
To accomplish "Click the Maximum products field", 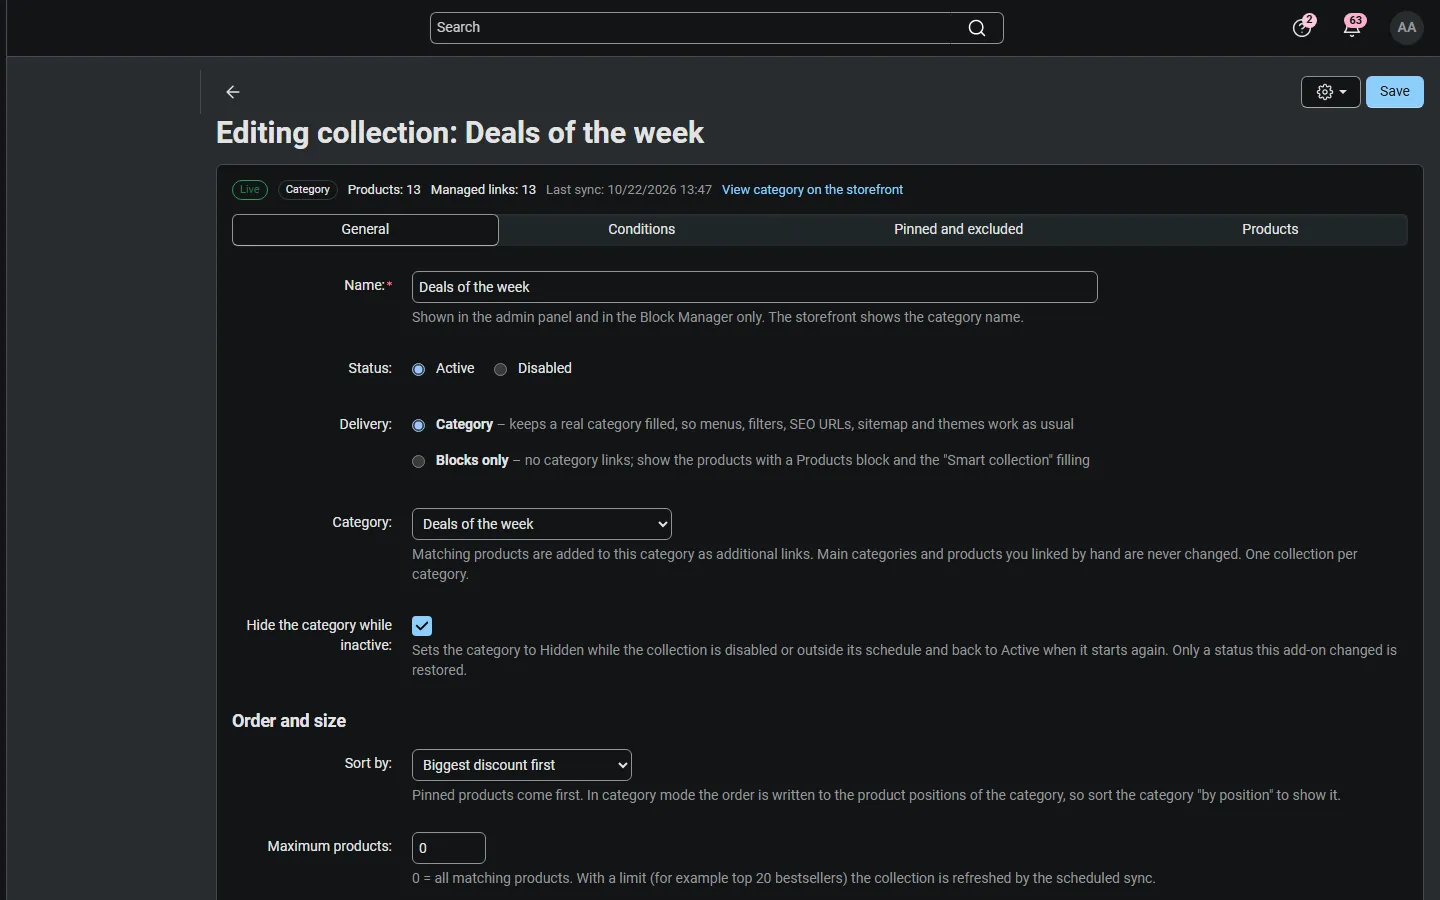I will (x=449, y=848).
